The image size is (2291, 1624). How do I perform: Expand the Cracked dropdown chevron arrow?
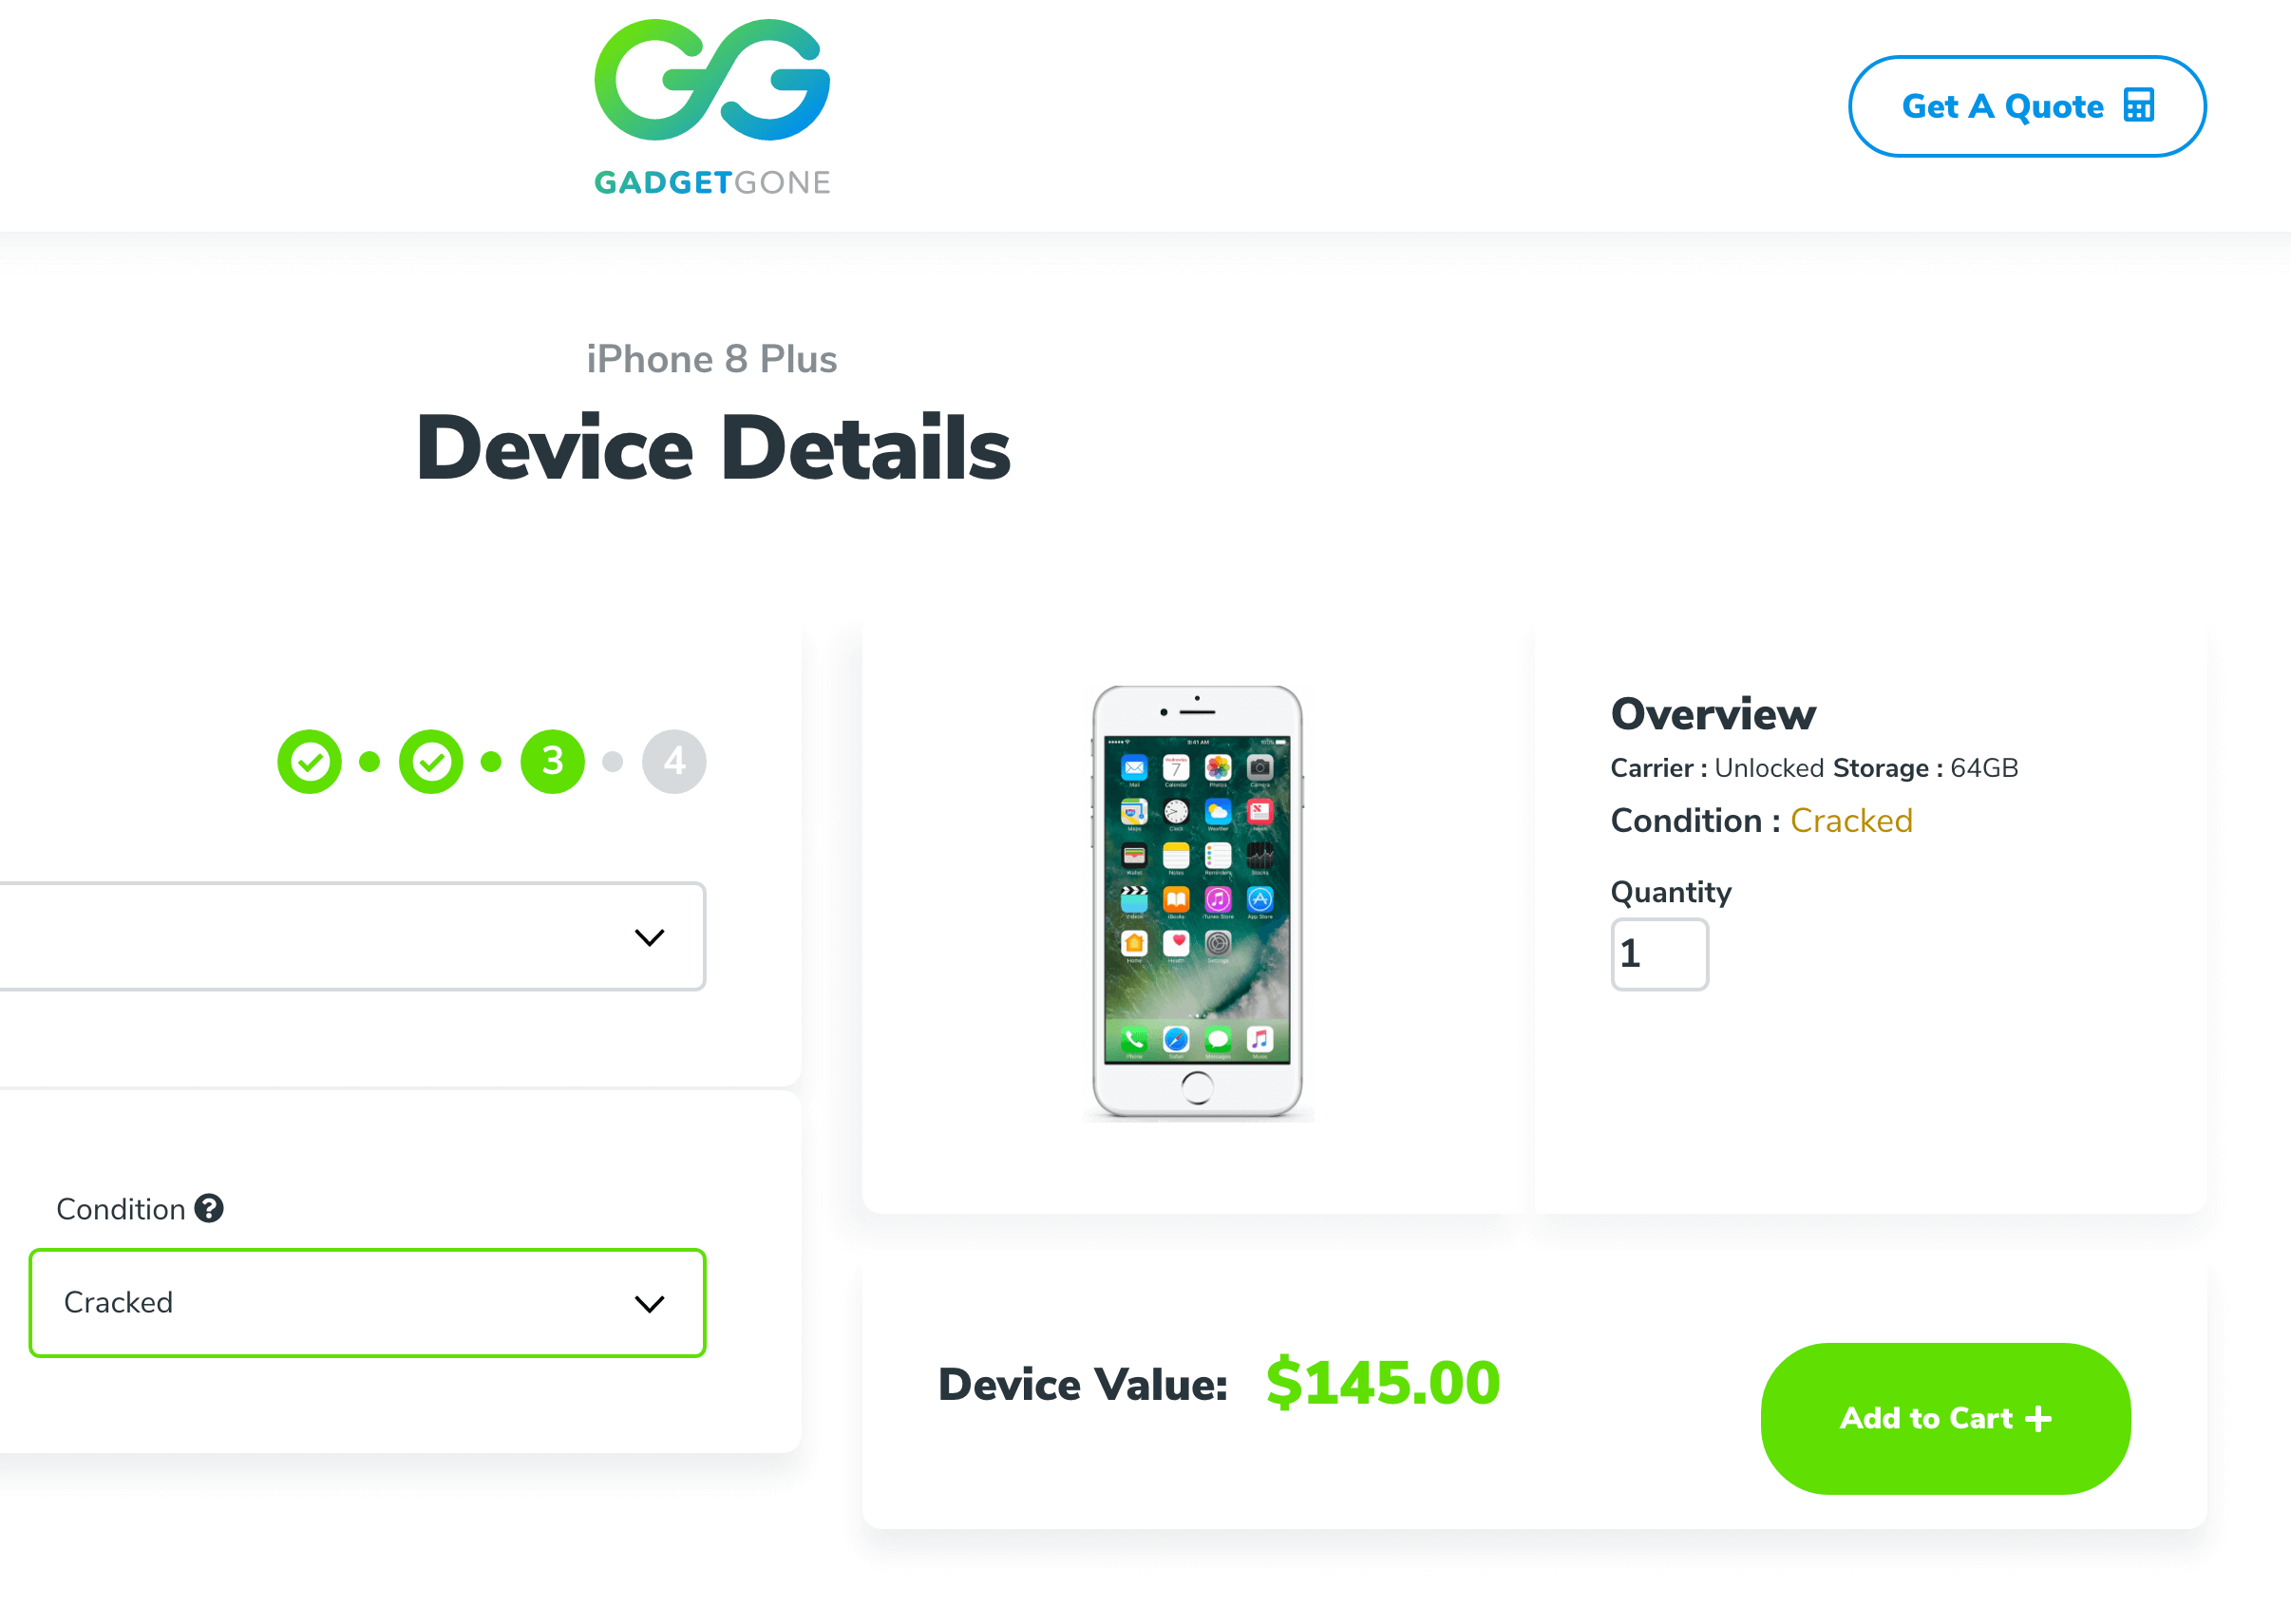click(649, 1304)
